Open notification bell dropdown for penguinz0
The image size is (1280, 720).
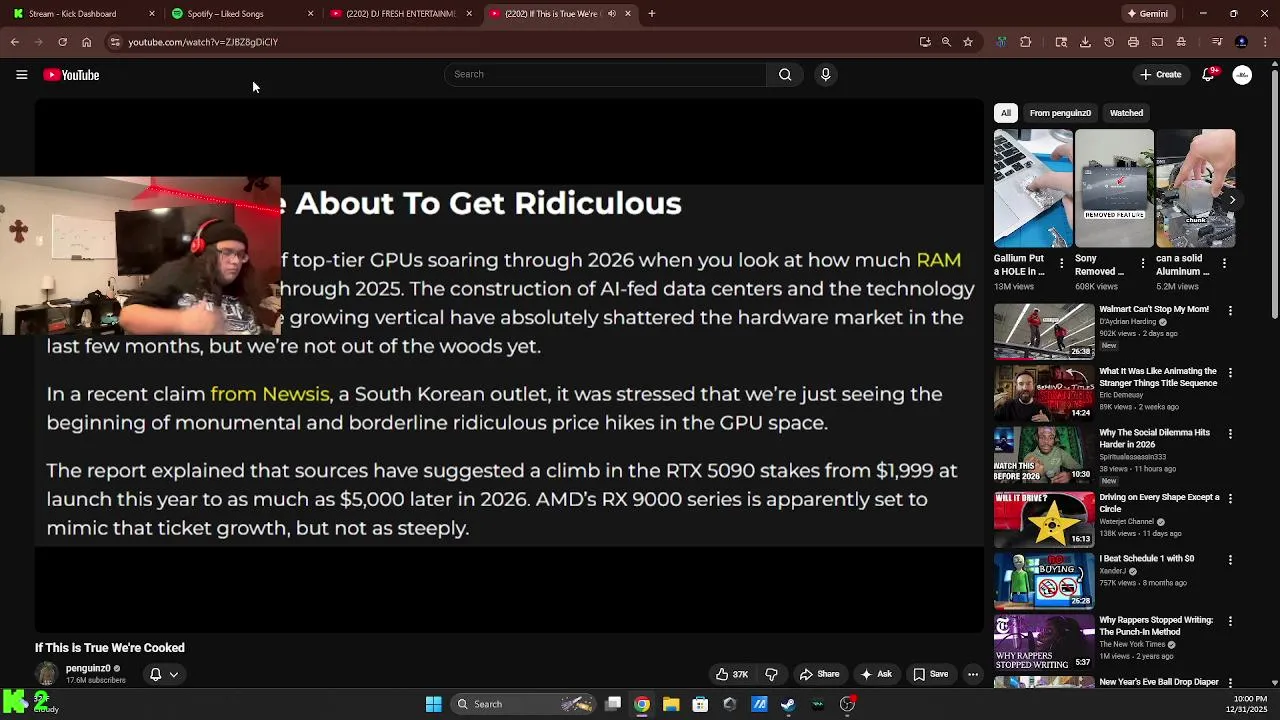coord(163,674)
